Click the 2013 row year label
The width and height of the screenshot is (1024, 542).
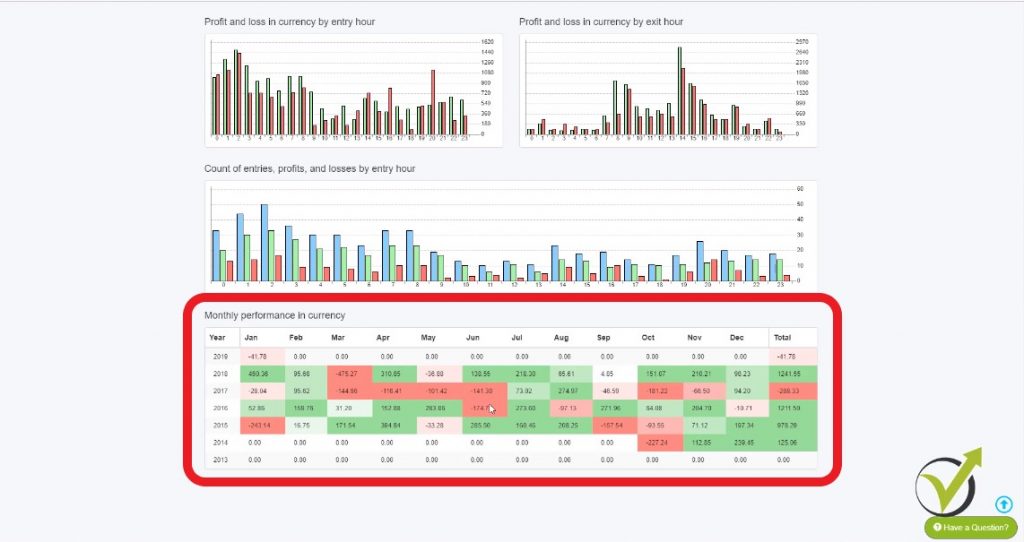click(219, 459)
